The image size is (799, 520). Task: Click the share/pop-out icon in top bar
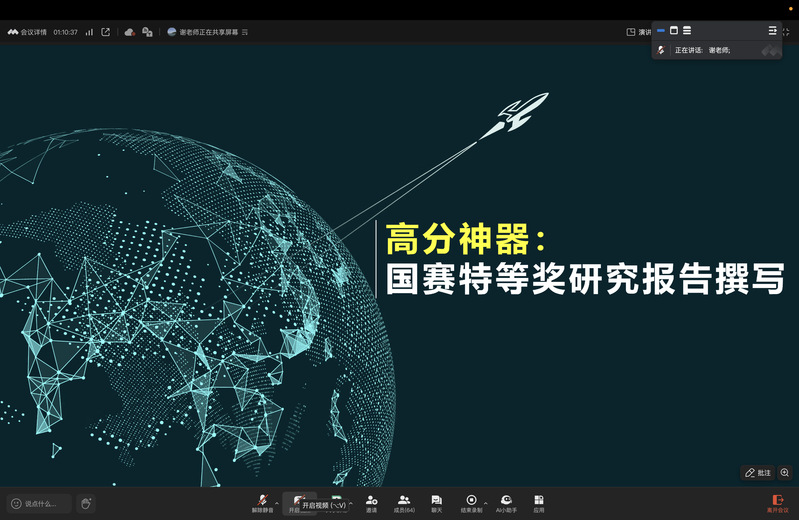pyautogui.click(x=106, y=32)
